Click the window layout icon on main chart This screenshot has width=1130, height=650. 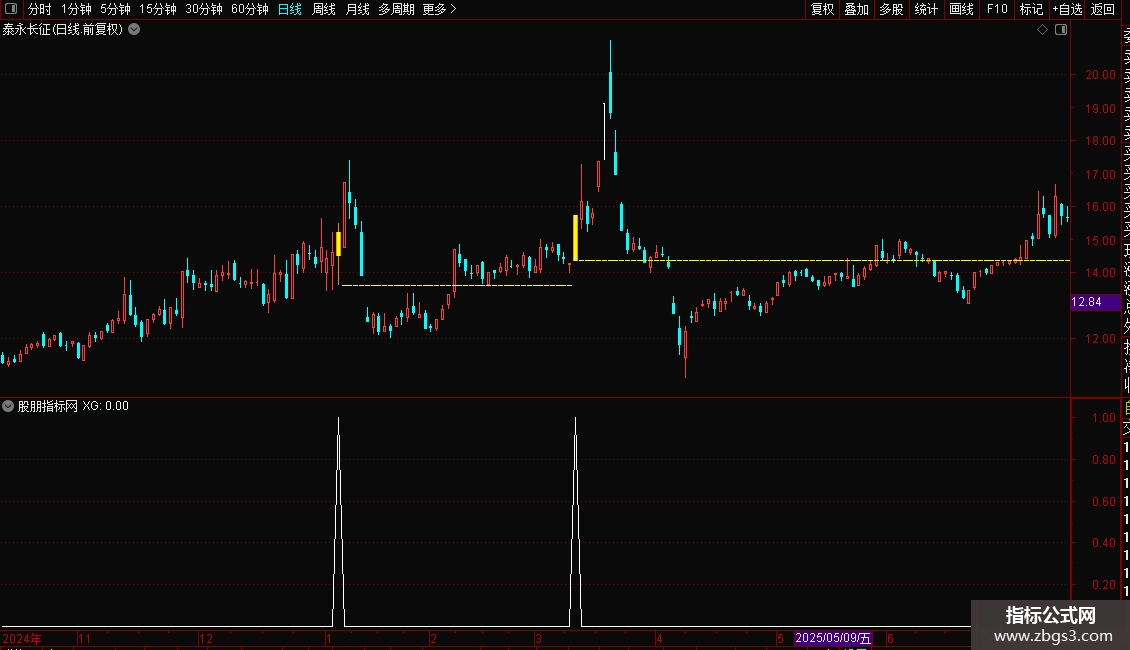pyautogui.click(x=1061, y=30)
